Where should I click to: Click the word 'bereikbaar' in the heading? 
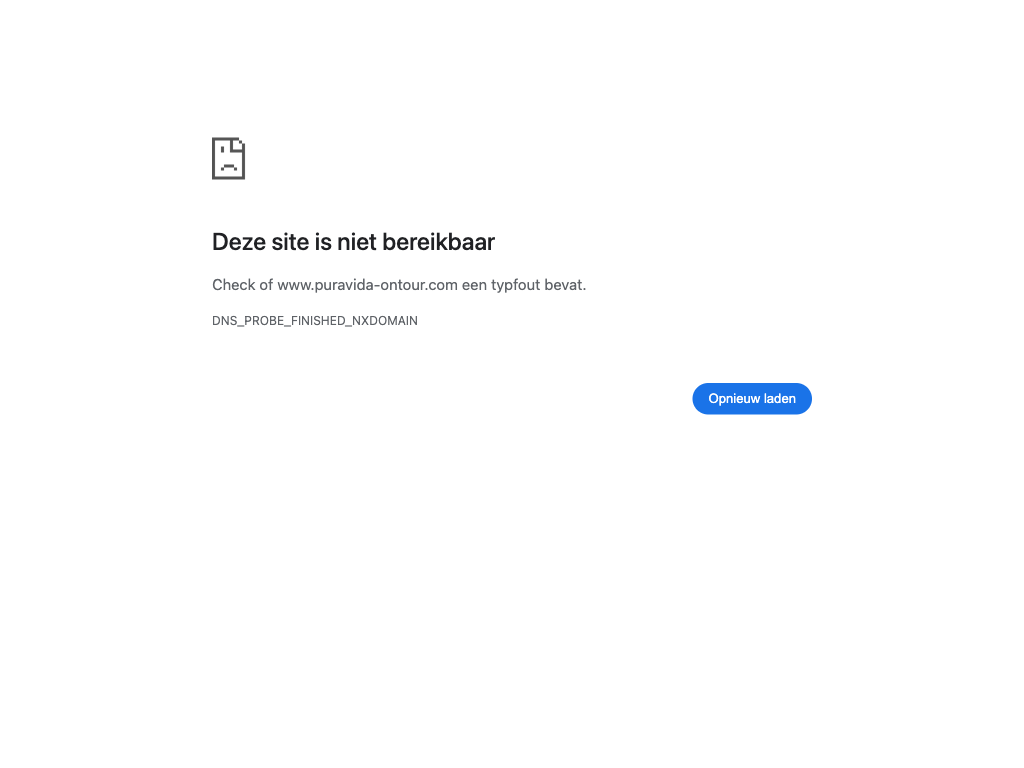tap(438, 242)
